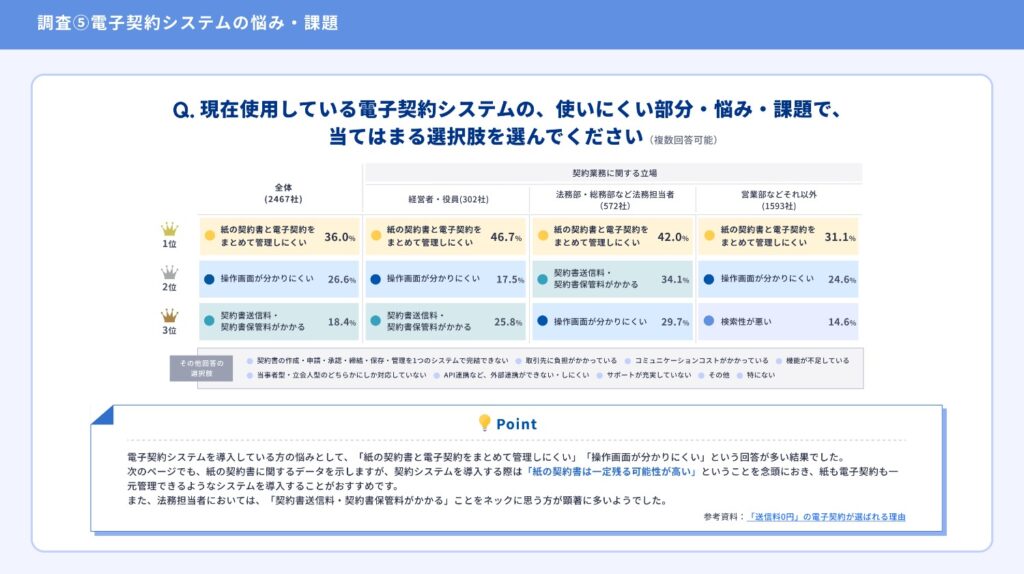Click the (複数回答可能) note
Screen dimensions: 1024x574
683,140
